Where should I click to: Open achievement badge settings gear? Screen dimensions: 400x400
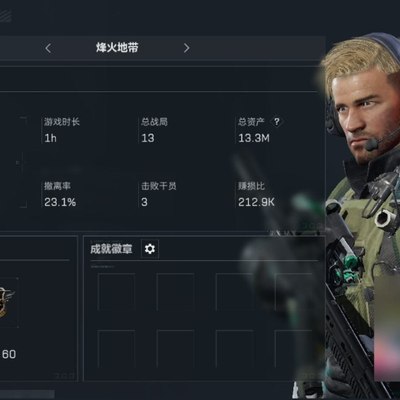pyautogui.click(x=150, y=249)
